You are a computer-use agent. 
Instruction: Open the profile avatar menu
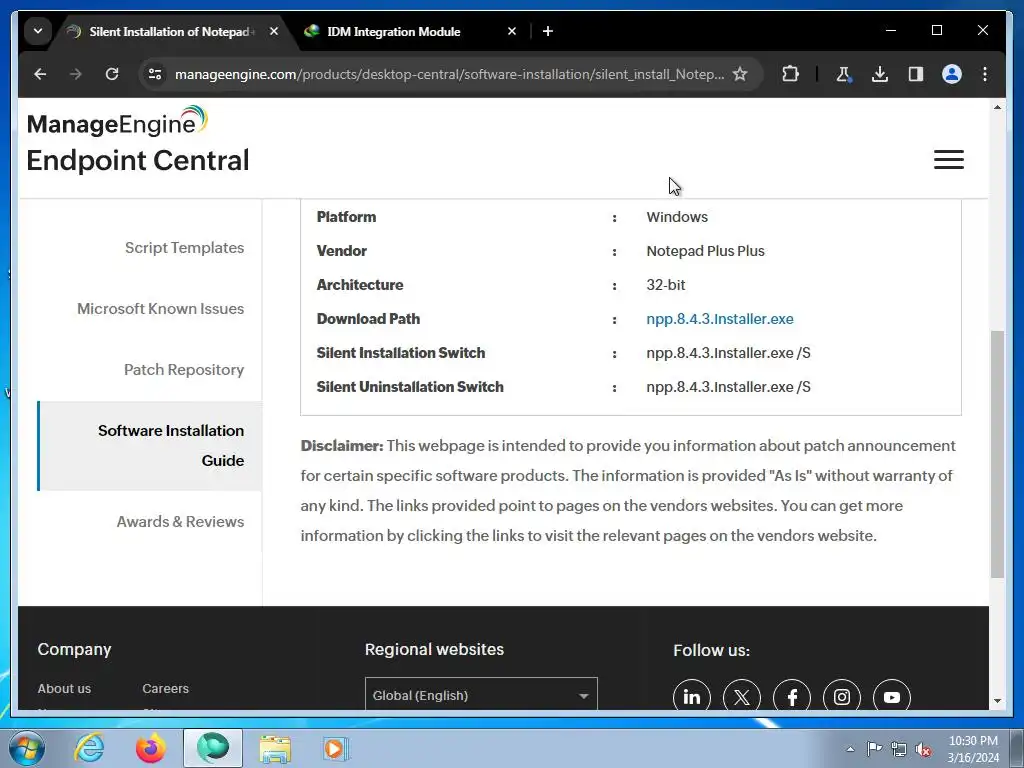tap(952, 74)
